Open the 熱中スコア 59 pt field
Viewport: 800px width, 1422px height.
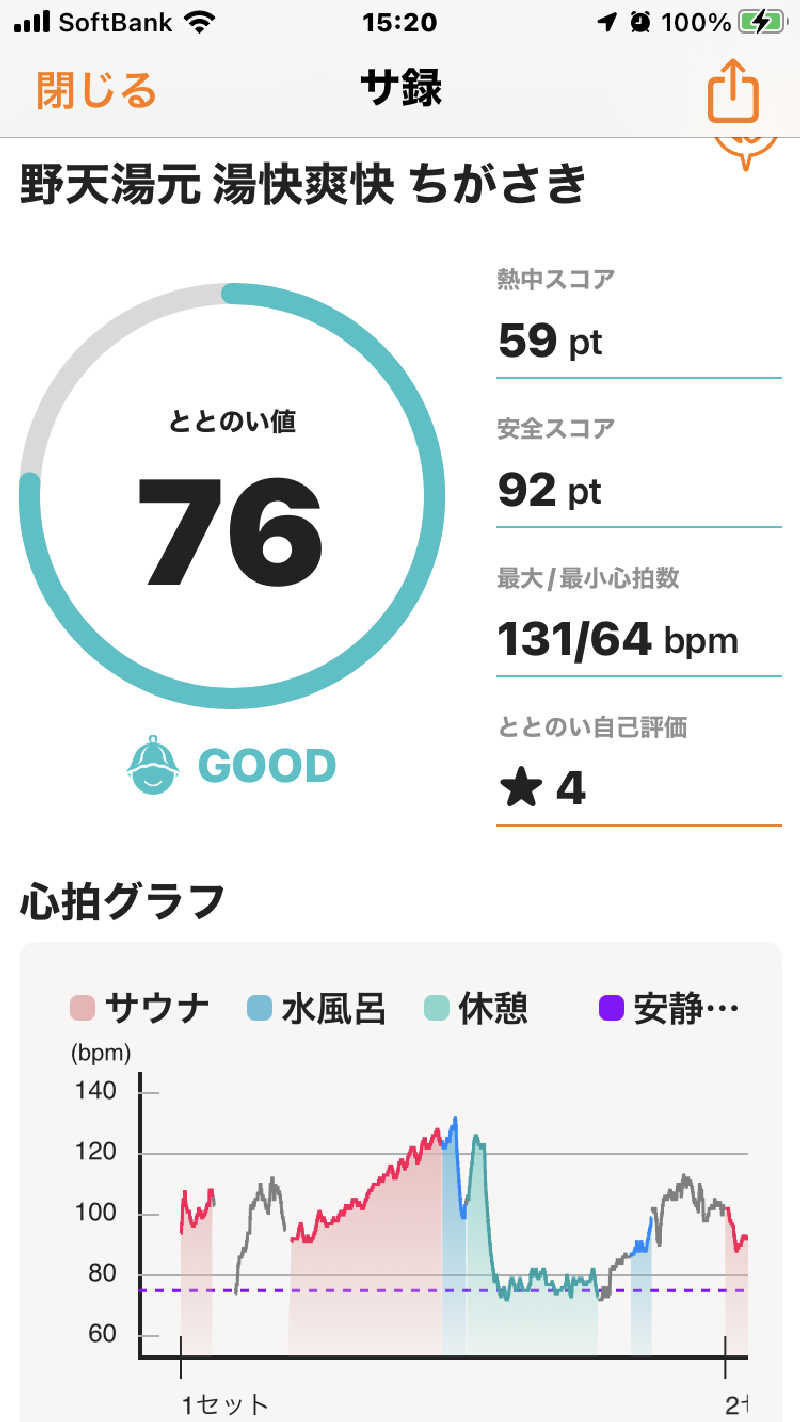(638, 322)
